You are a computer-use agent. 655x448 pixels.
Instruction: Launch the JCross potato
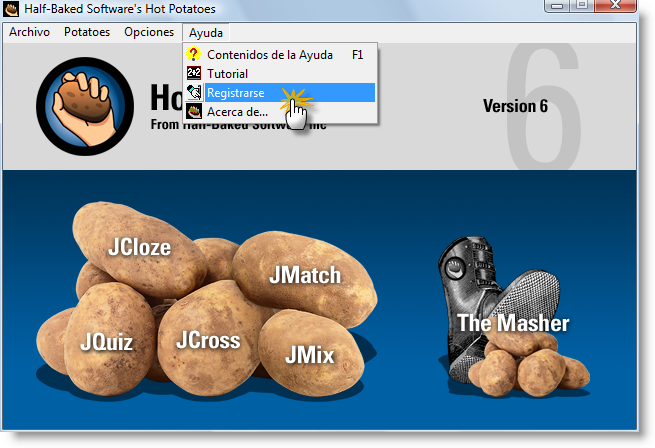pos(208,340)
